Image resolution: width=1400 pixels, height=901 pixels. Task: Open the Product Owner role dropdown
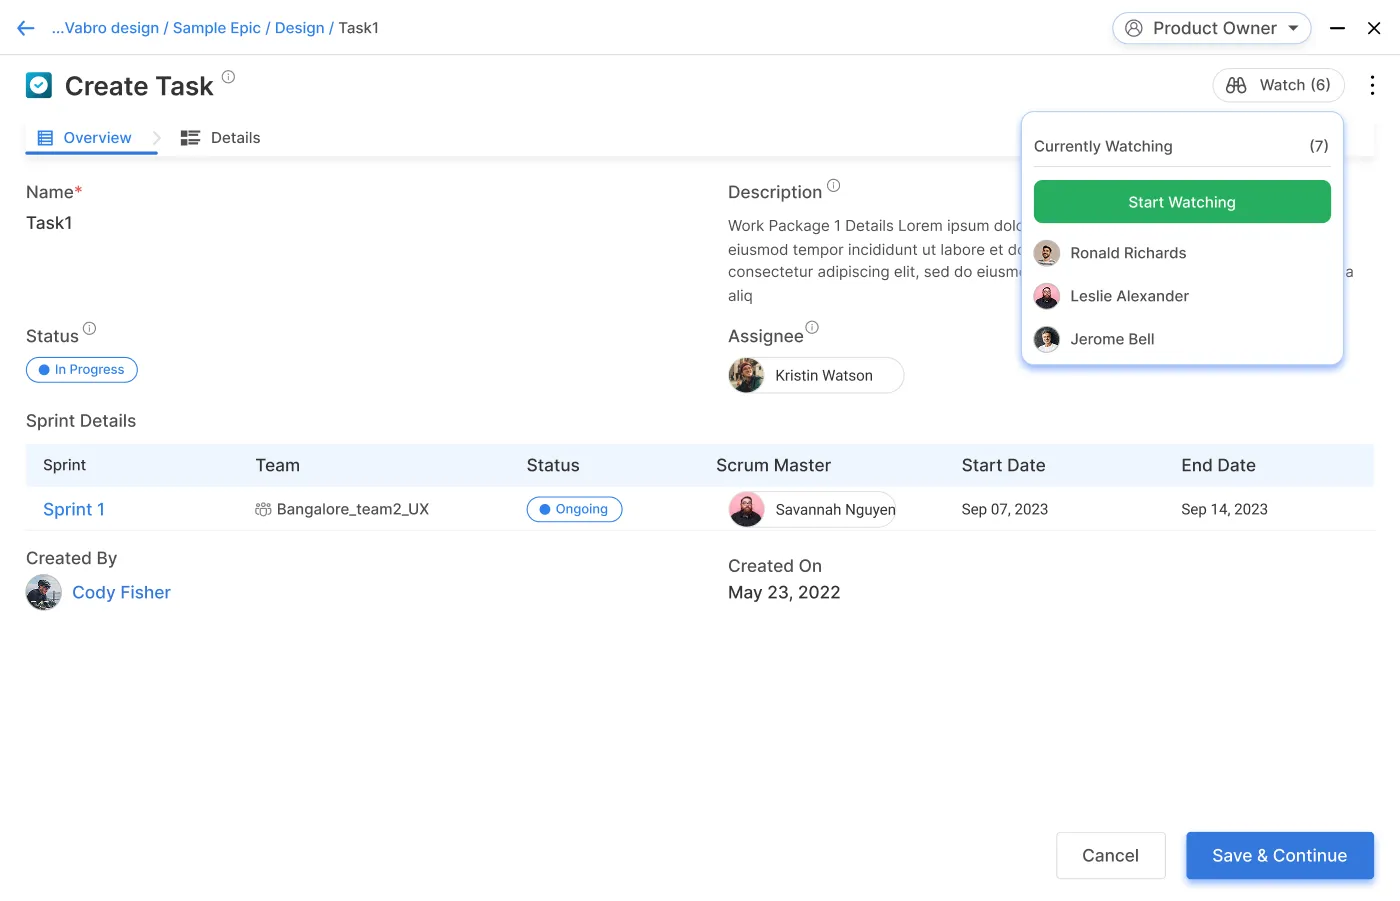(x=1211, y=28)
